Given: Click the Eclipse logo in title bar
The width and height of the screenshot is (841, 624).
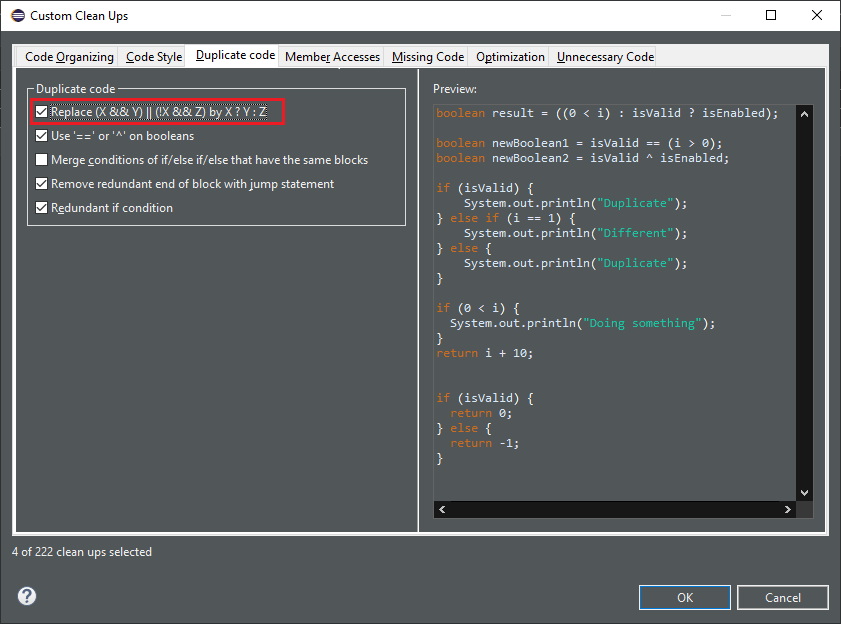Looking at the screenshot, I should tap(18, 16).
